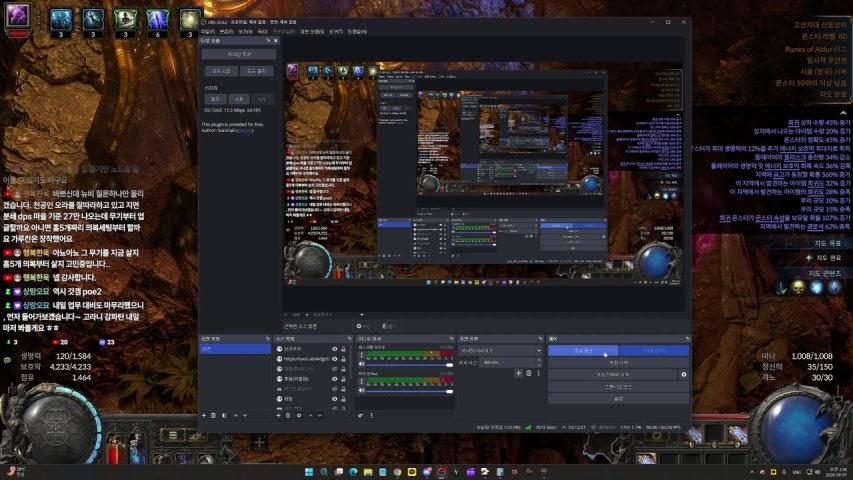Open Google Chrome from taskbar

pos(397,471)
